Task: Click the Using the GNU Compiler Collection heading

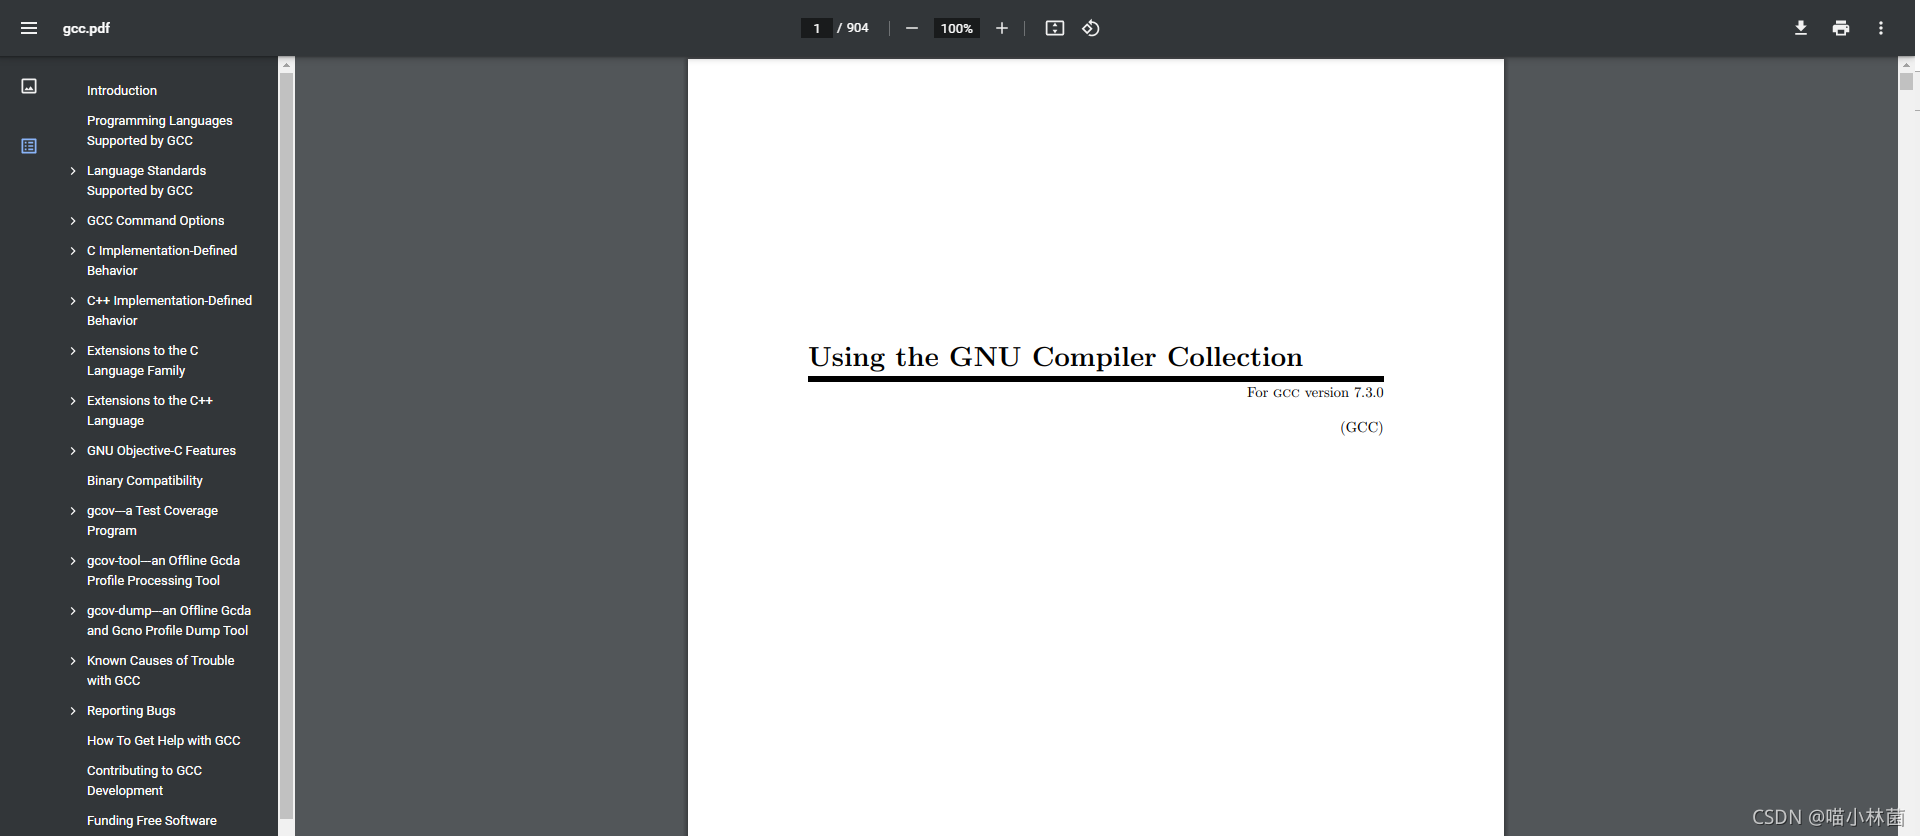Action: coord(1055,357)
